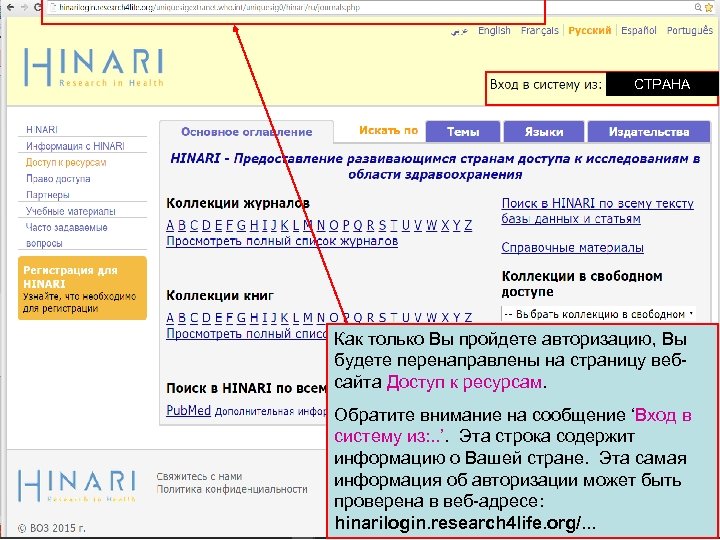Switch site language to Français
The width and height of the screenshot is (720, 540).
point(540,30)
